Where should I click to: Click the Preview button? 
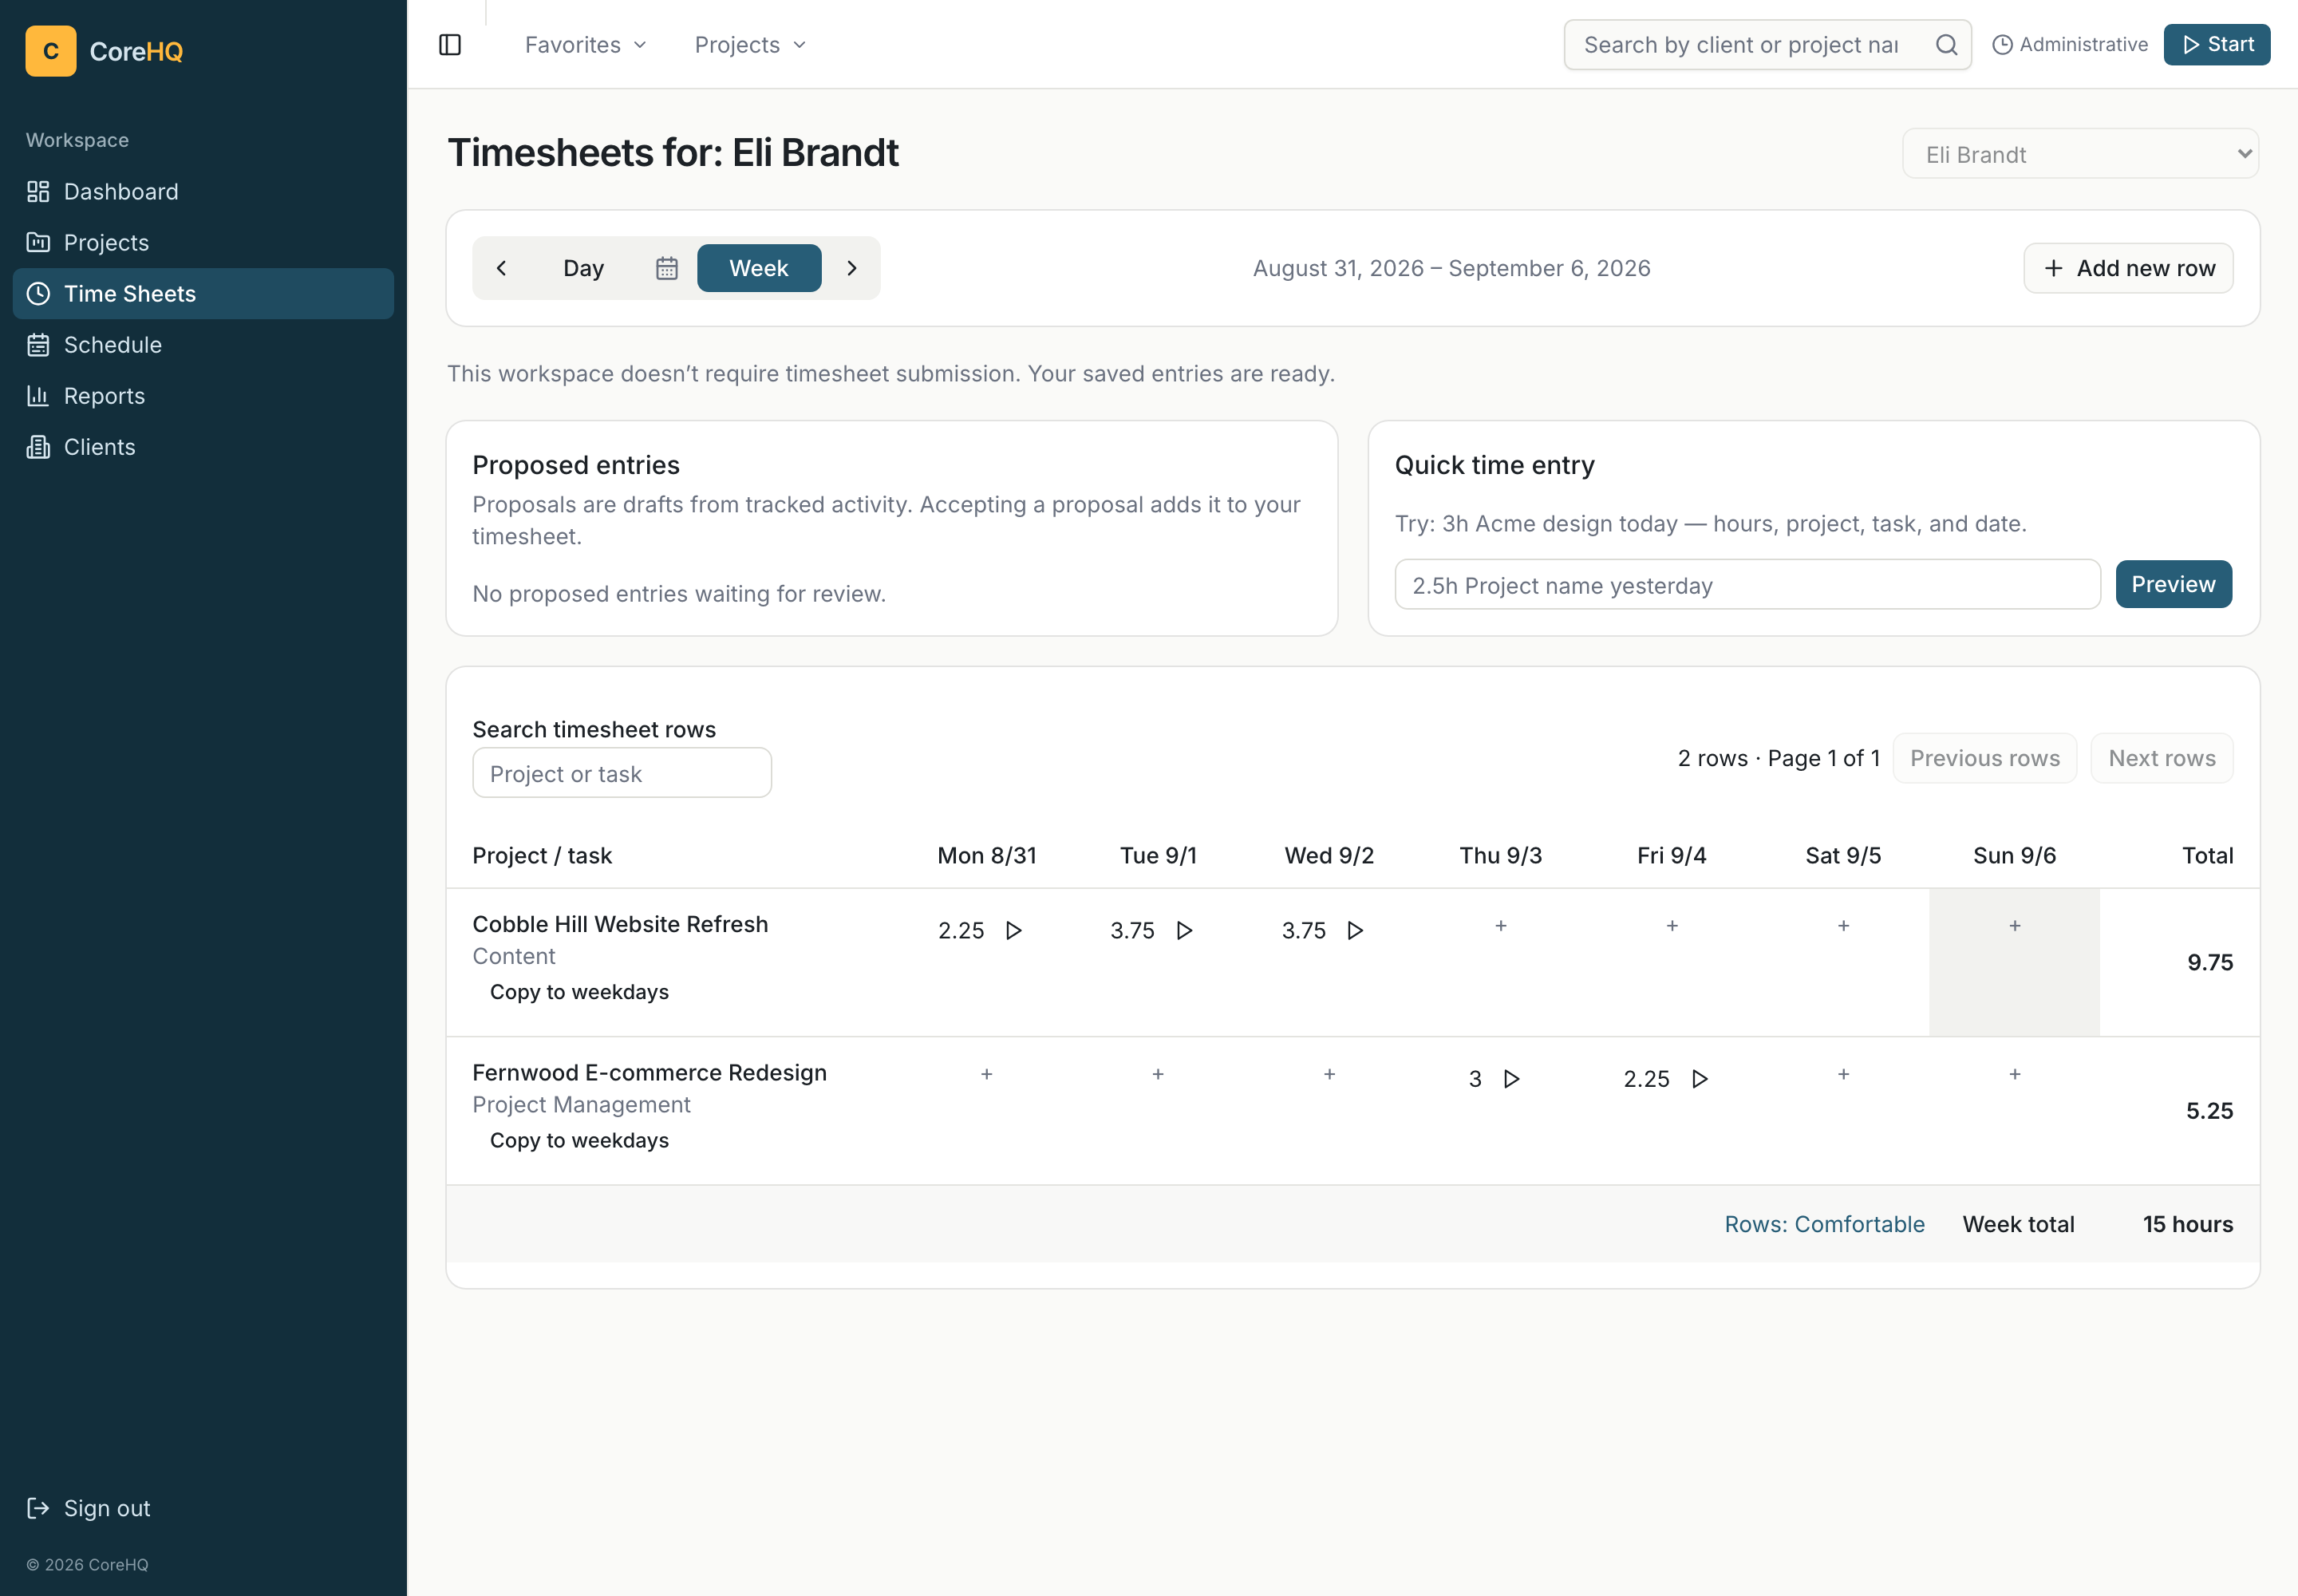tap(2173, 584)
